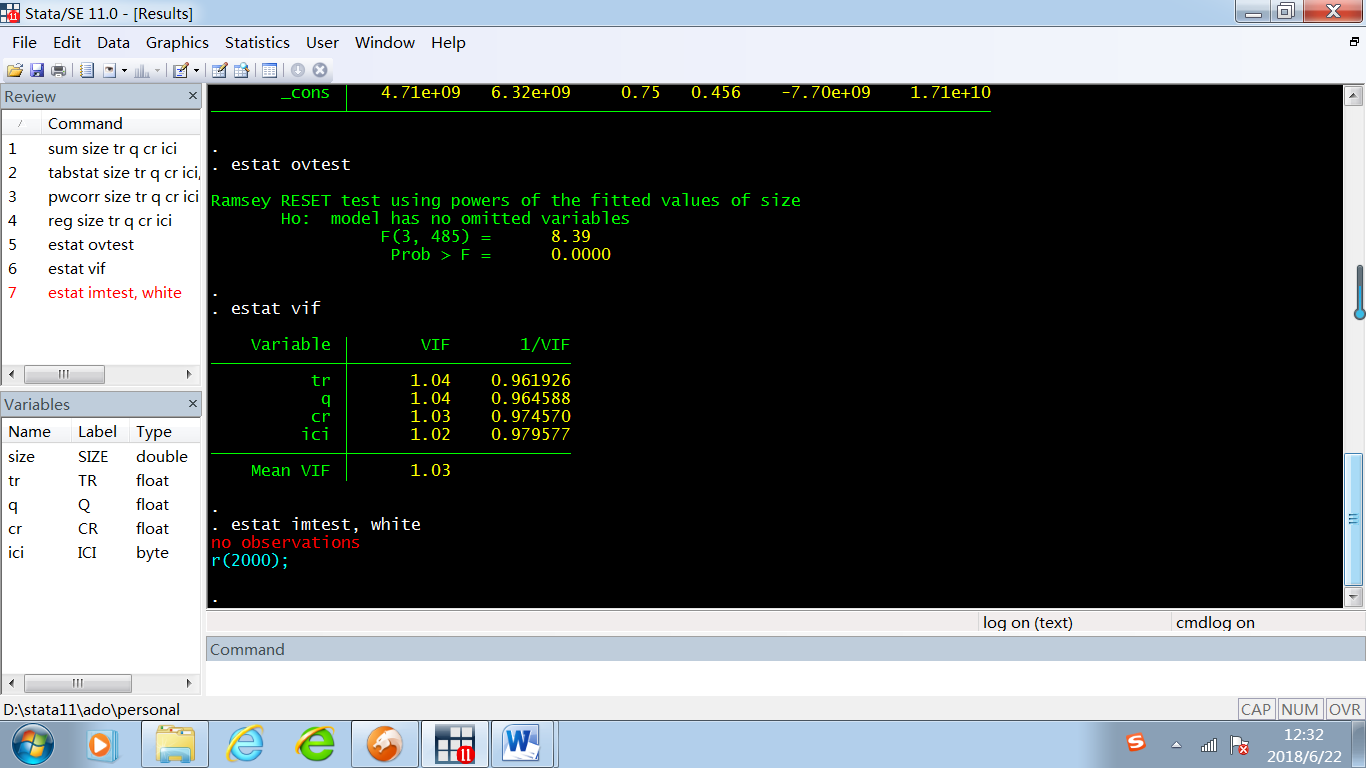Open the Help menu
Screen dimensions: 1366x768
point(448,42)
